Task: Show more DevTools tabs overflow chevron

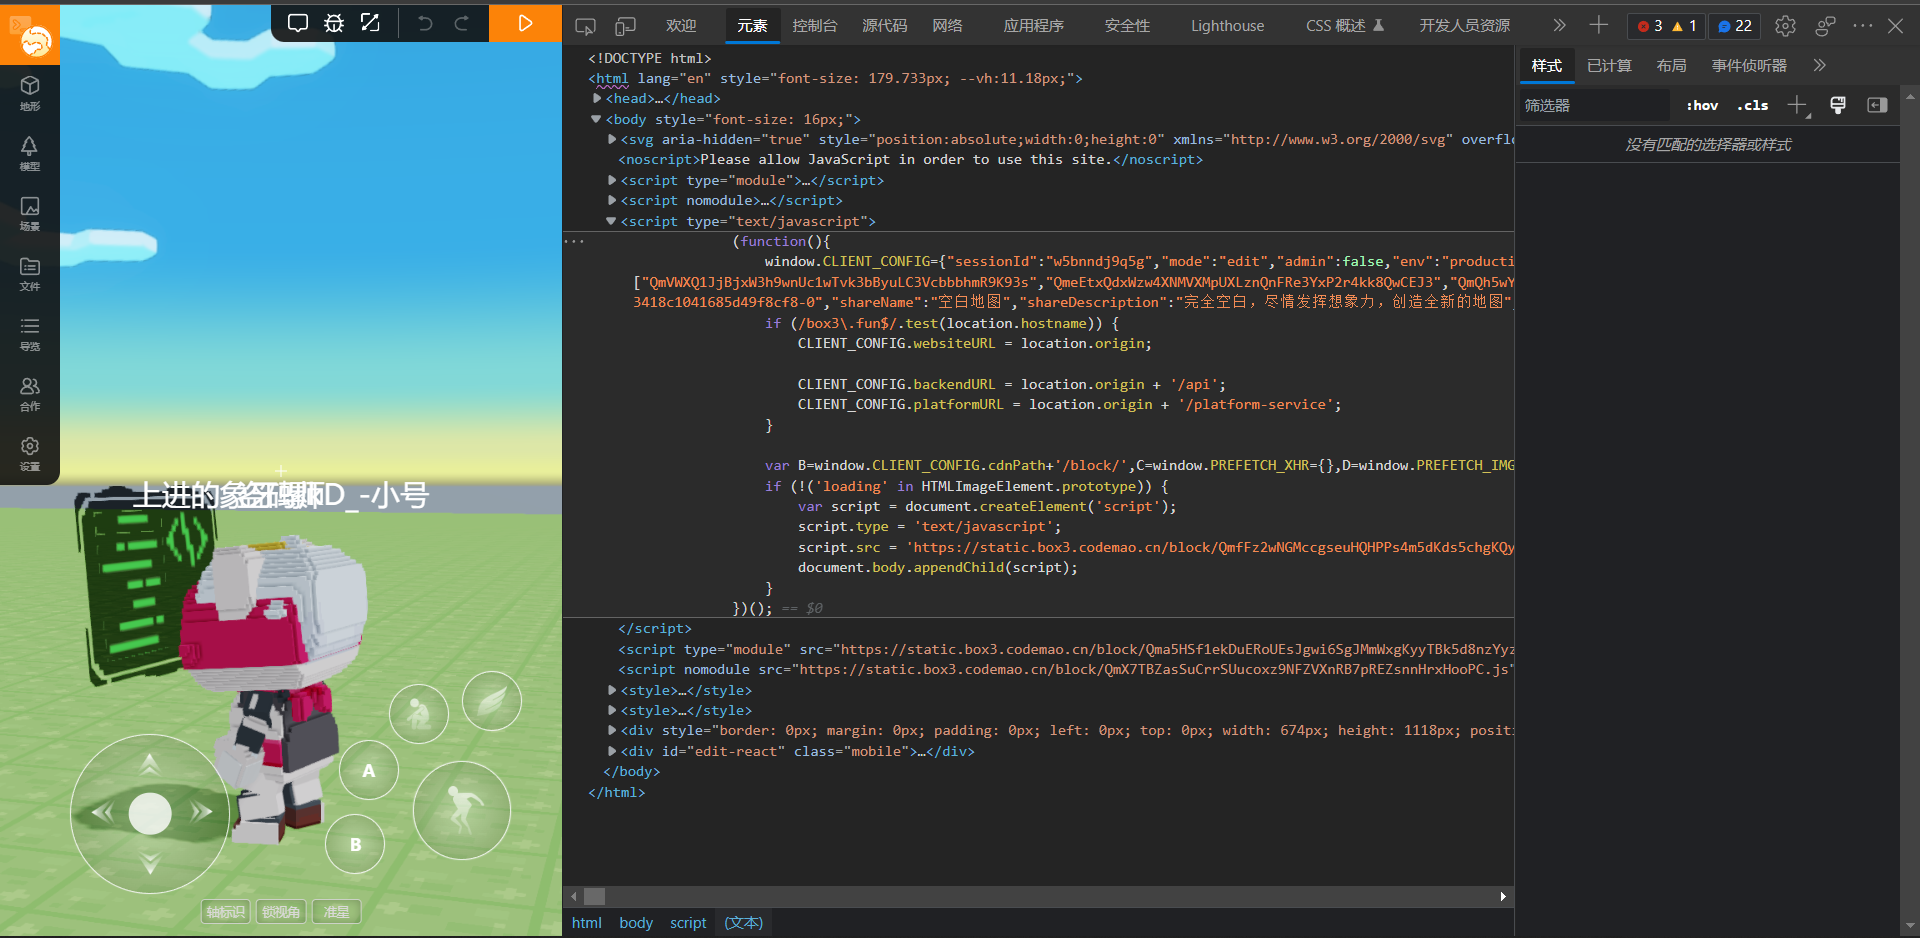Action: click(1559, 26)
